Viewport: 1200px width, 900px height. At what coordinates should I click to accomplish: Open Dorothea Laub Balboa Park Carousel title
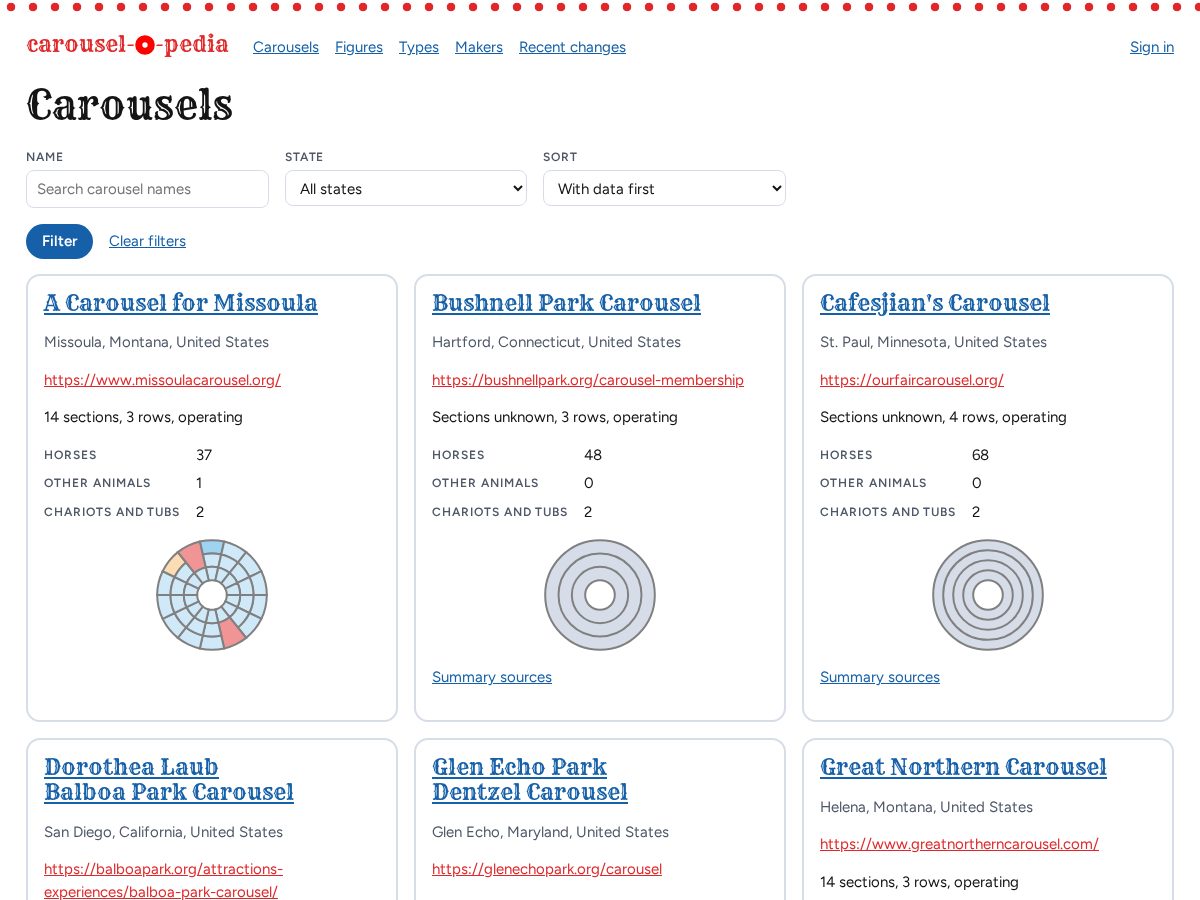coord(169,780)
